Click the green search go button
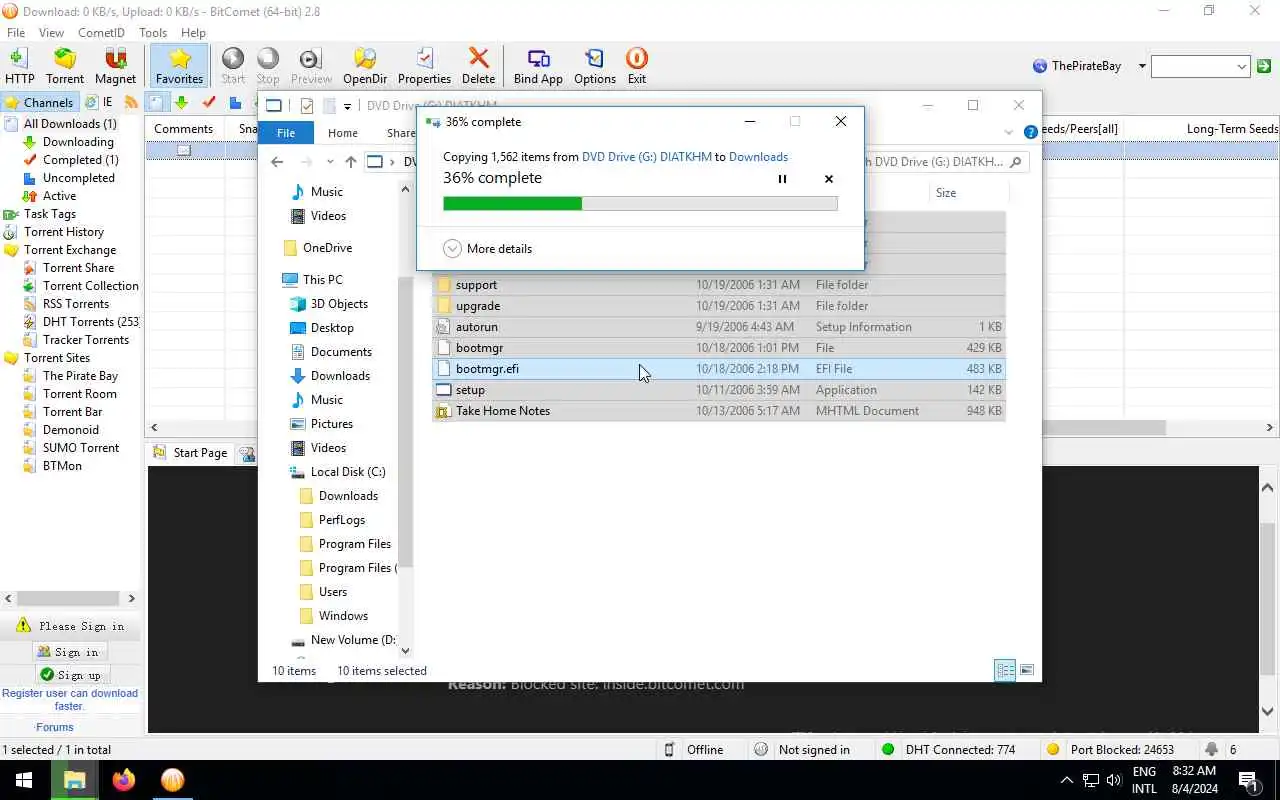Screen dimensions: 1280x800 [x=1264, y=67]
